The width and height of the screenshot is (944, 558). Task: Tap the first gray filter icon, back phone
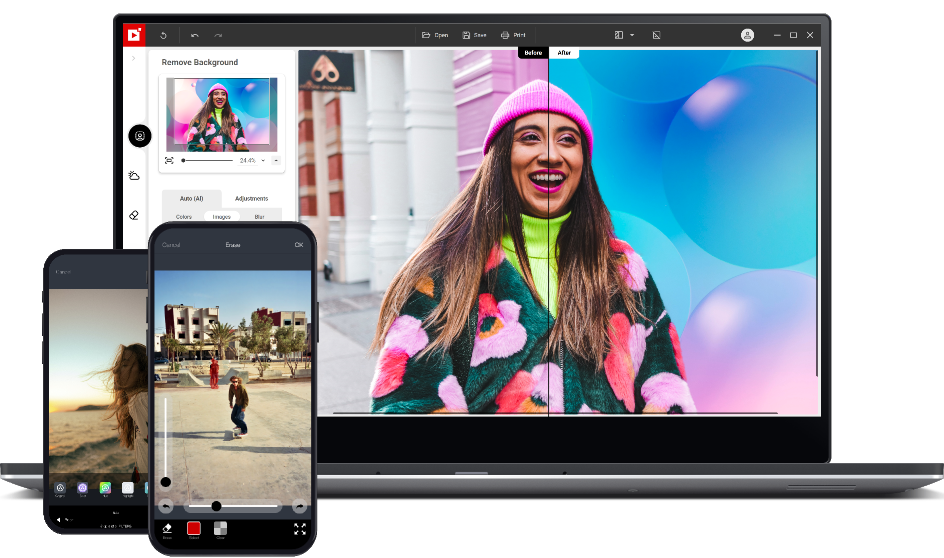(60, 489)
